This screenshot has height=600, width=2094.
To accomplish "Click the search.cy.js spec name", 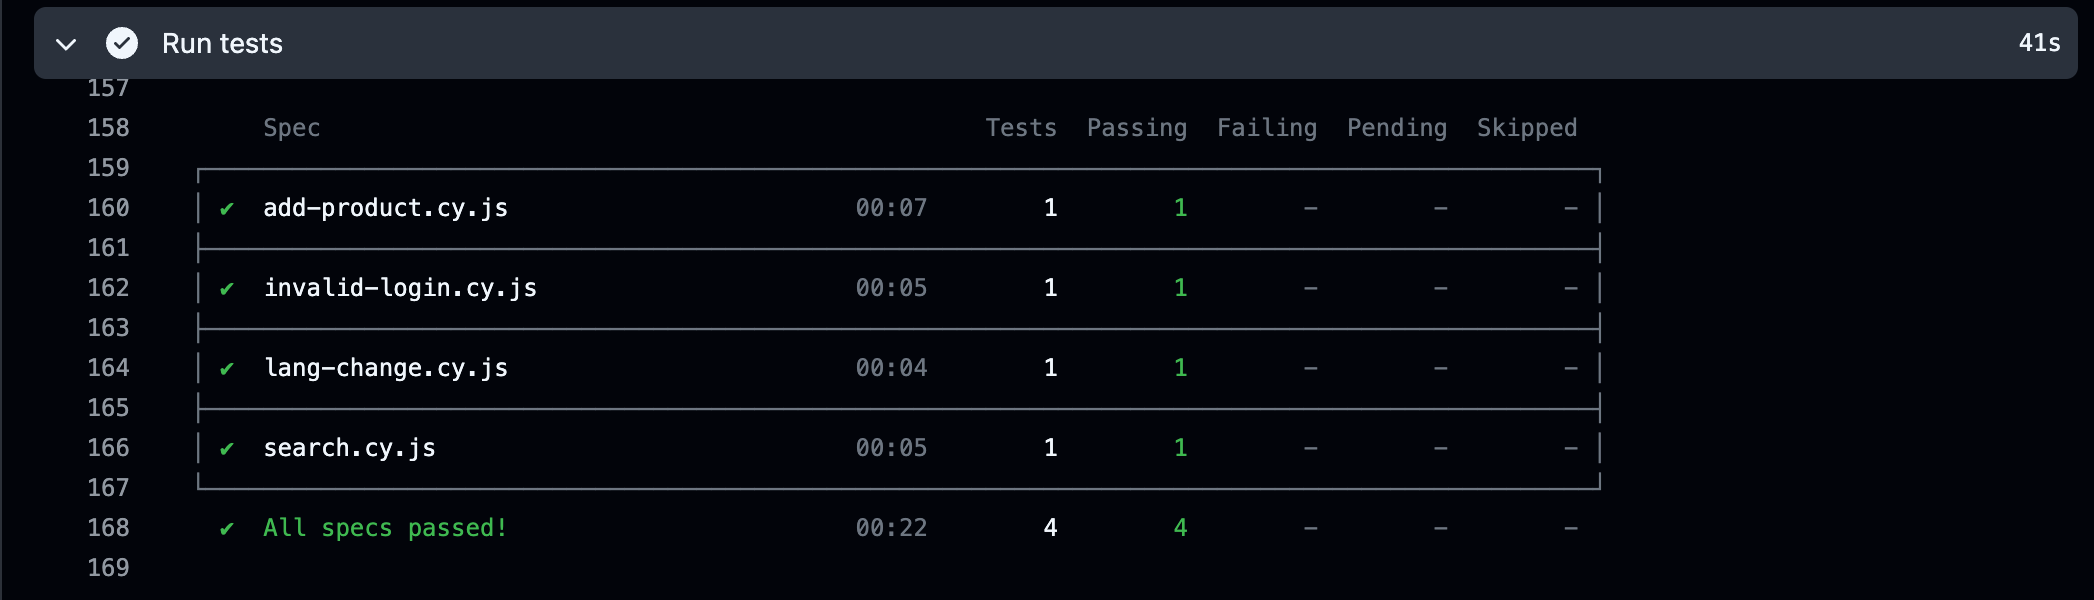I will (349, 448).
